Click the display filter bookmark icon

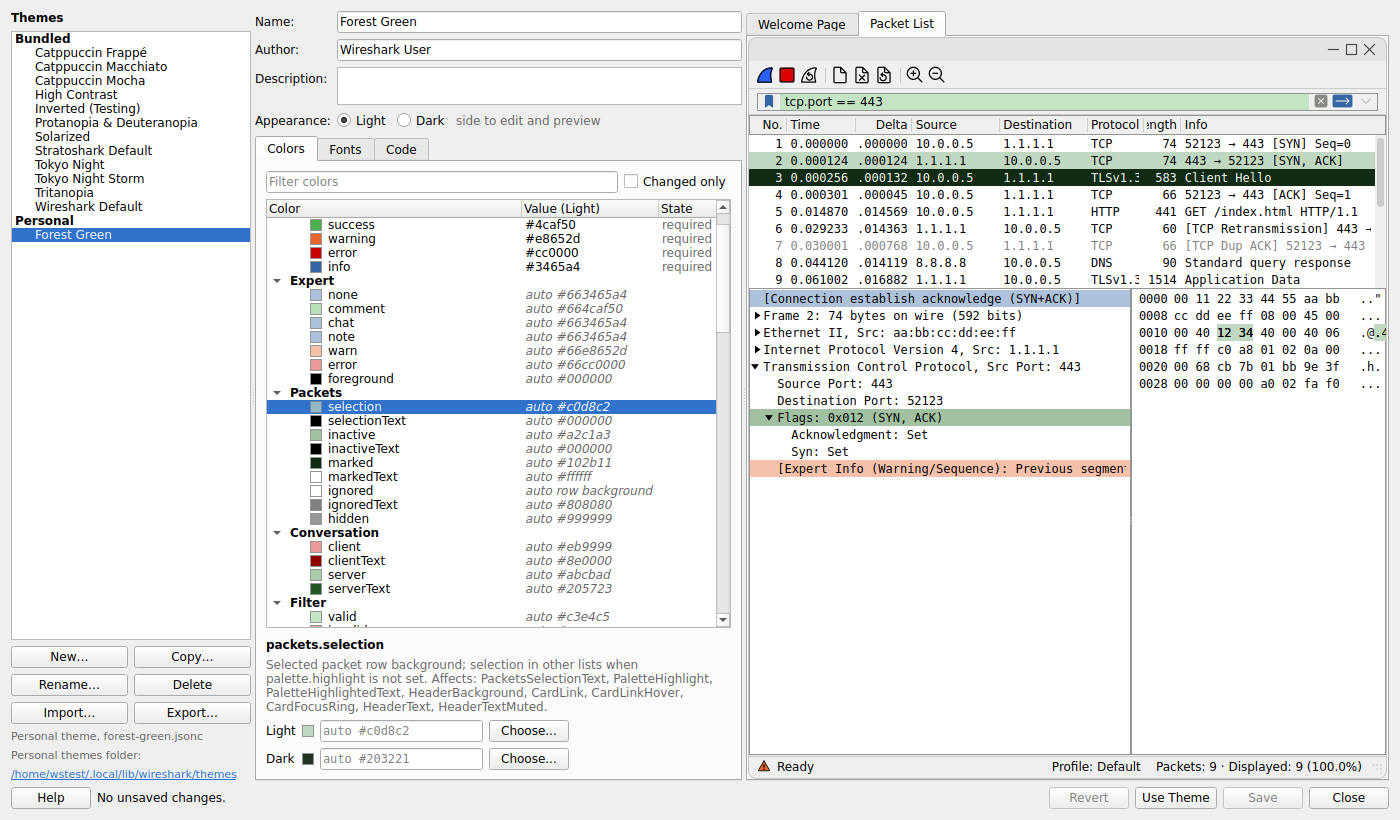(769, 101)
